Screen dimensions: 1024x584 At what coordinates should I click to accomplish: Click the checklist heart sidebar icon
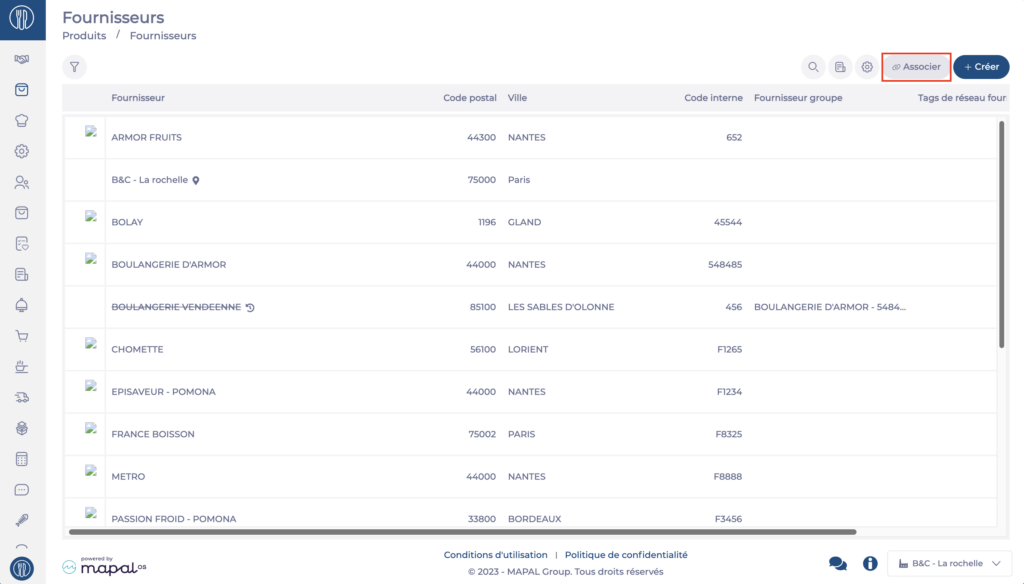22,244
